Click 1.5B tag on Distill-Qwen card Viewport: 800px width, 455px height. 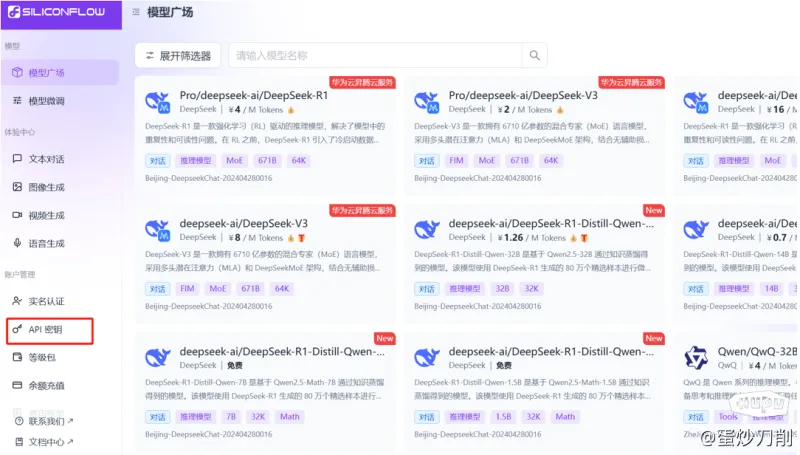[x=504, y=417]
